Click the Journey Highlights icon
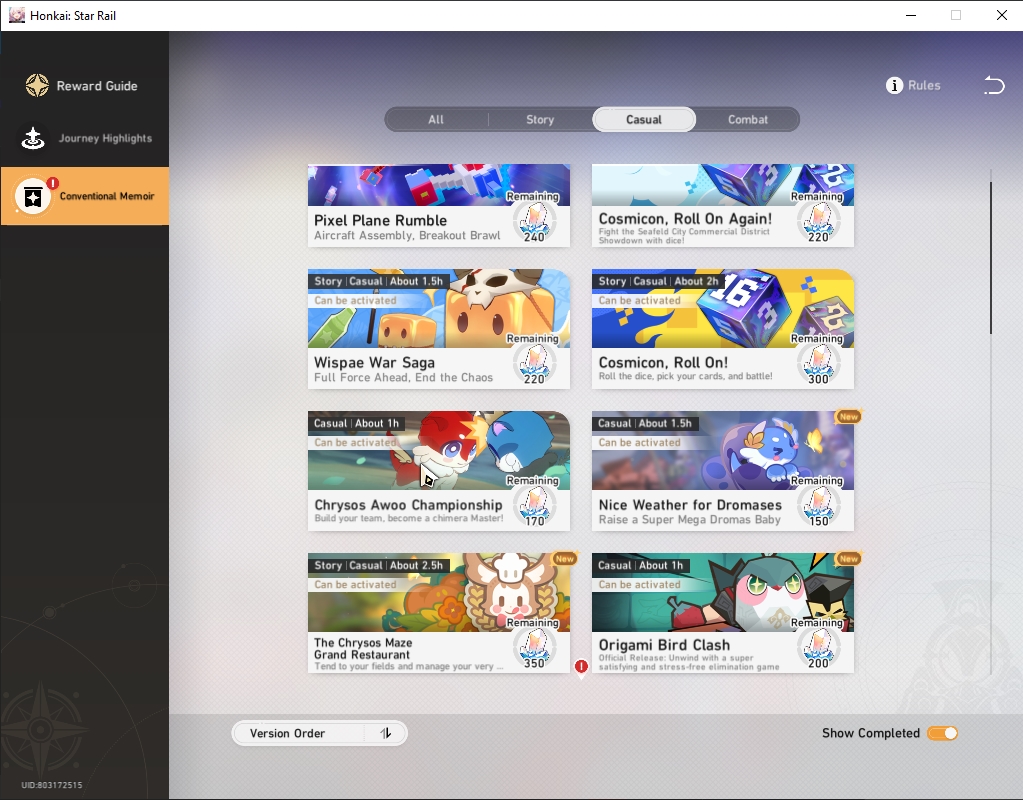This screenshot has width=1023, height=800. click(x=33, y=138)
